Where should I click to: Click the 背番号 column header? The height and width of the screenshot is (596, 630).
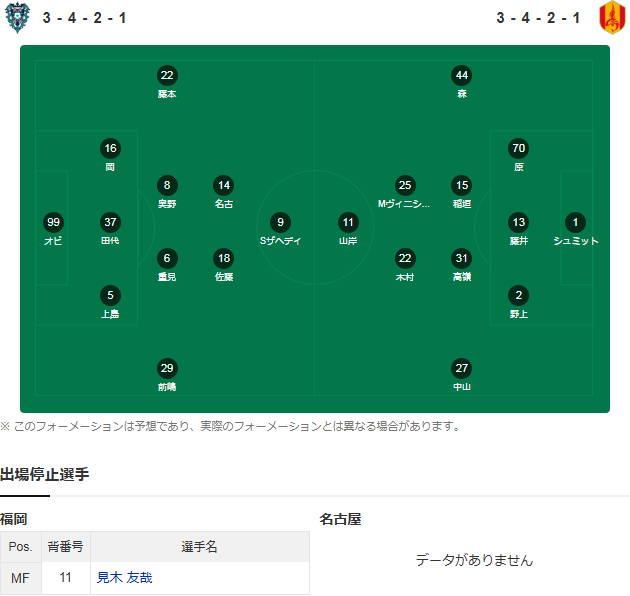(64, 547)
